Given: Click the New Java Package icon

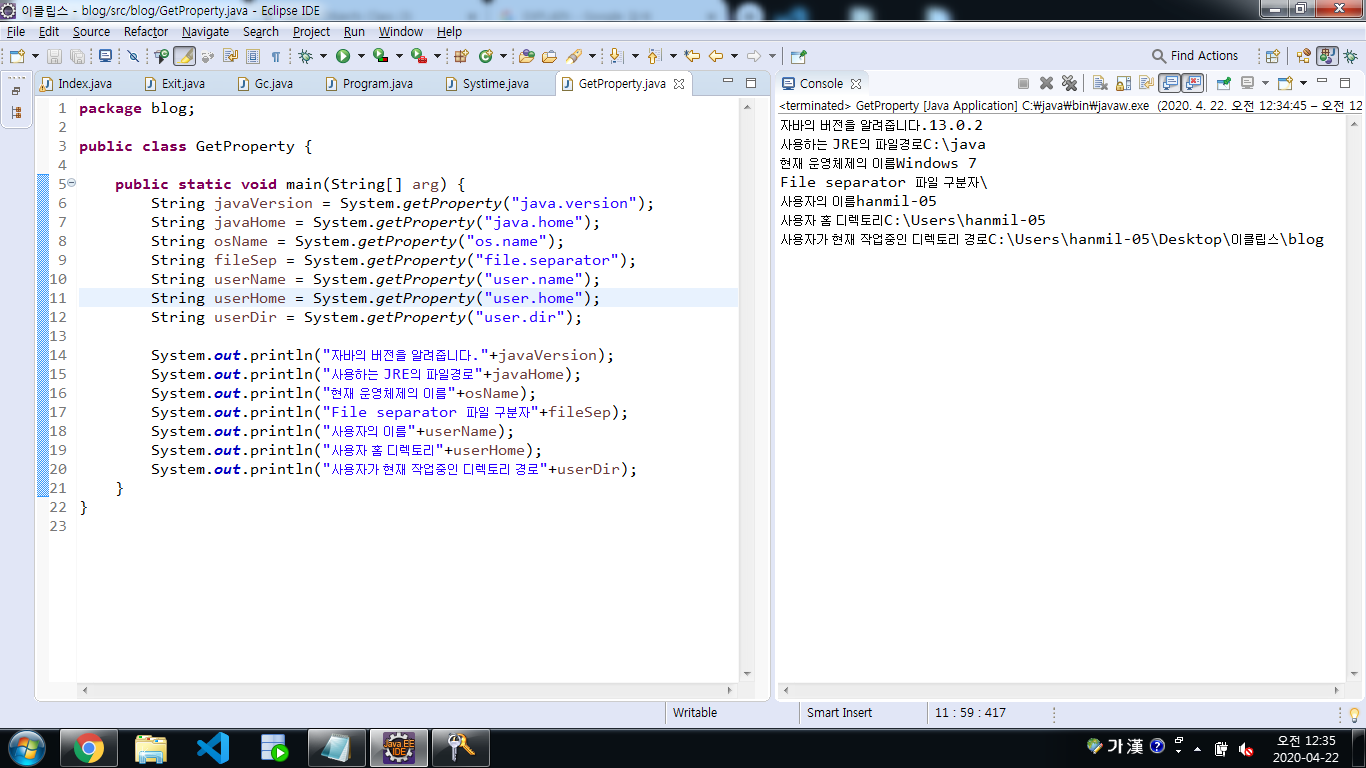Looking at the screenshot, I should pyautogui.click(x=461, y=56).
